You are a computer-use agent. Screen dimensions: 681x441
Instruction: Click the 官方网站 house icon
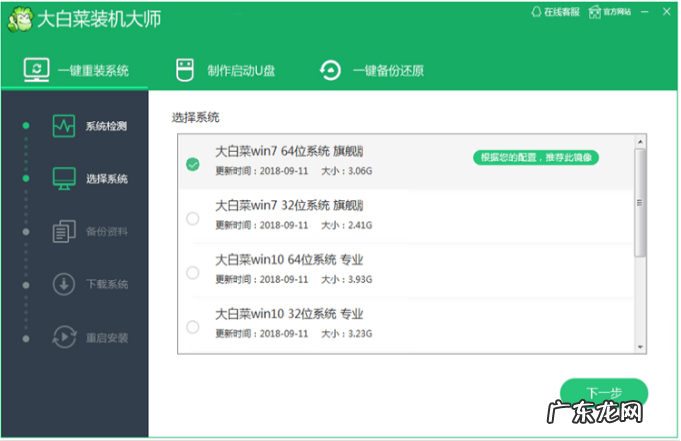(x=594, y=12)
